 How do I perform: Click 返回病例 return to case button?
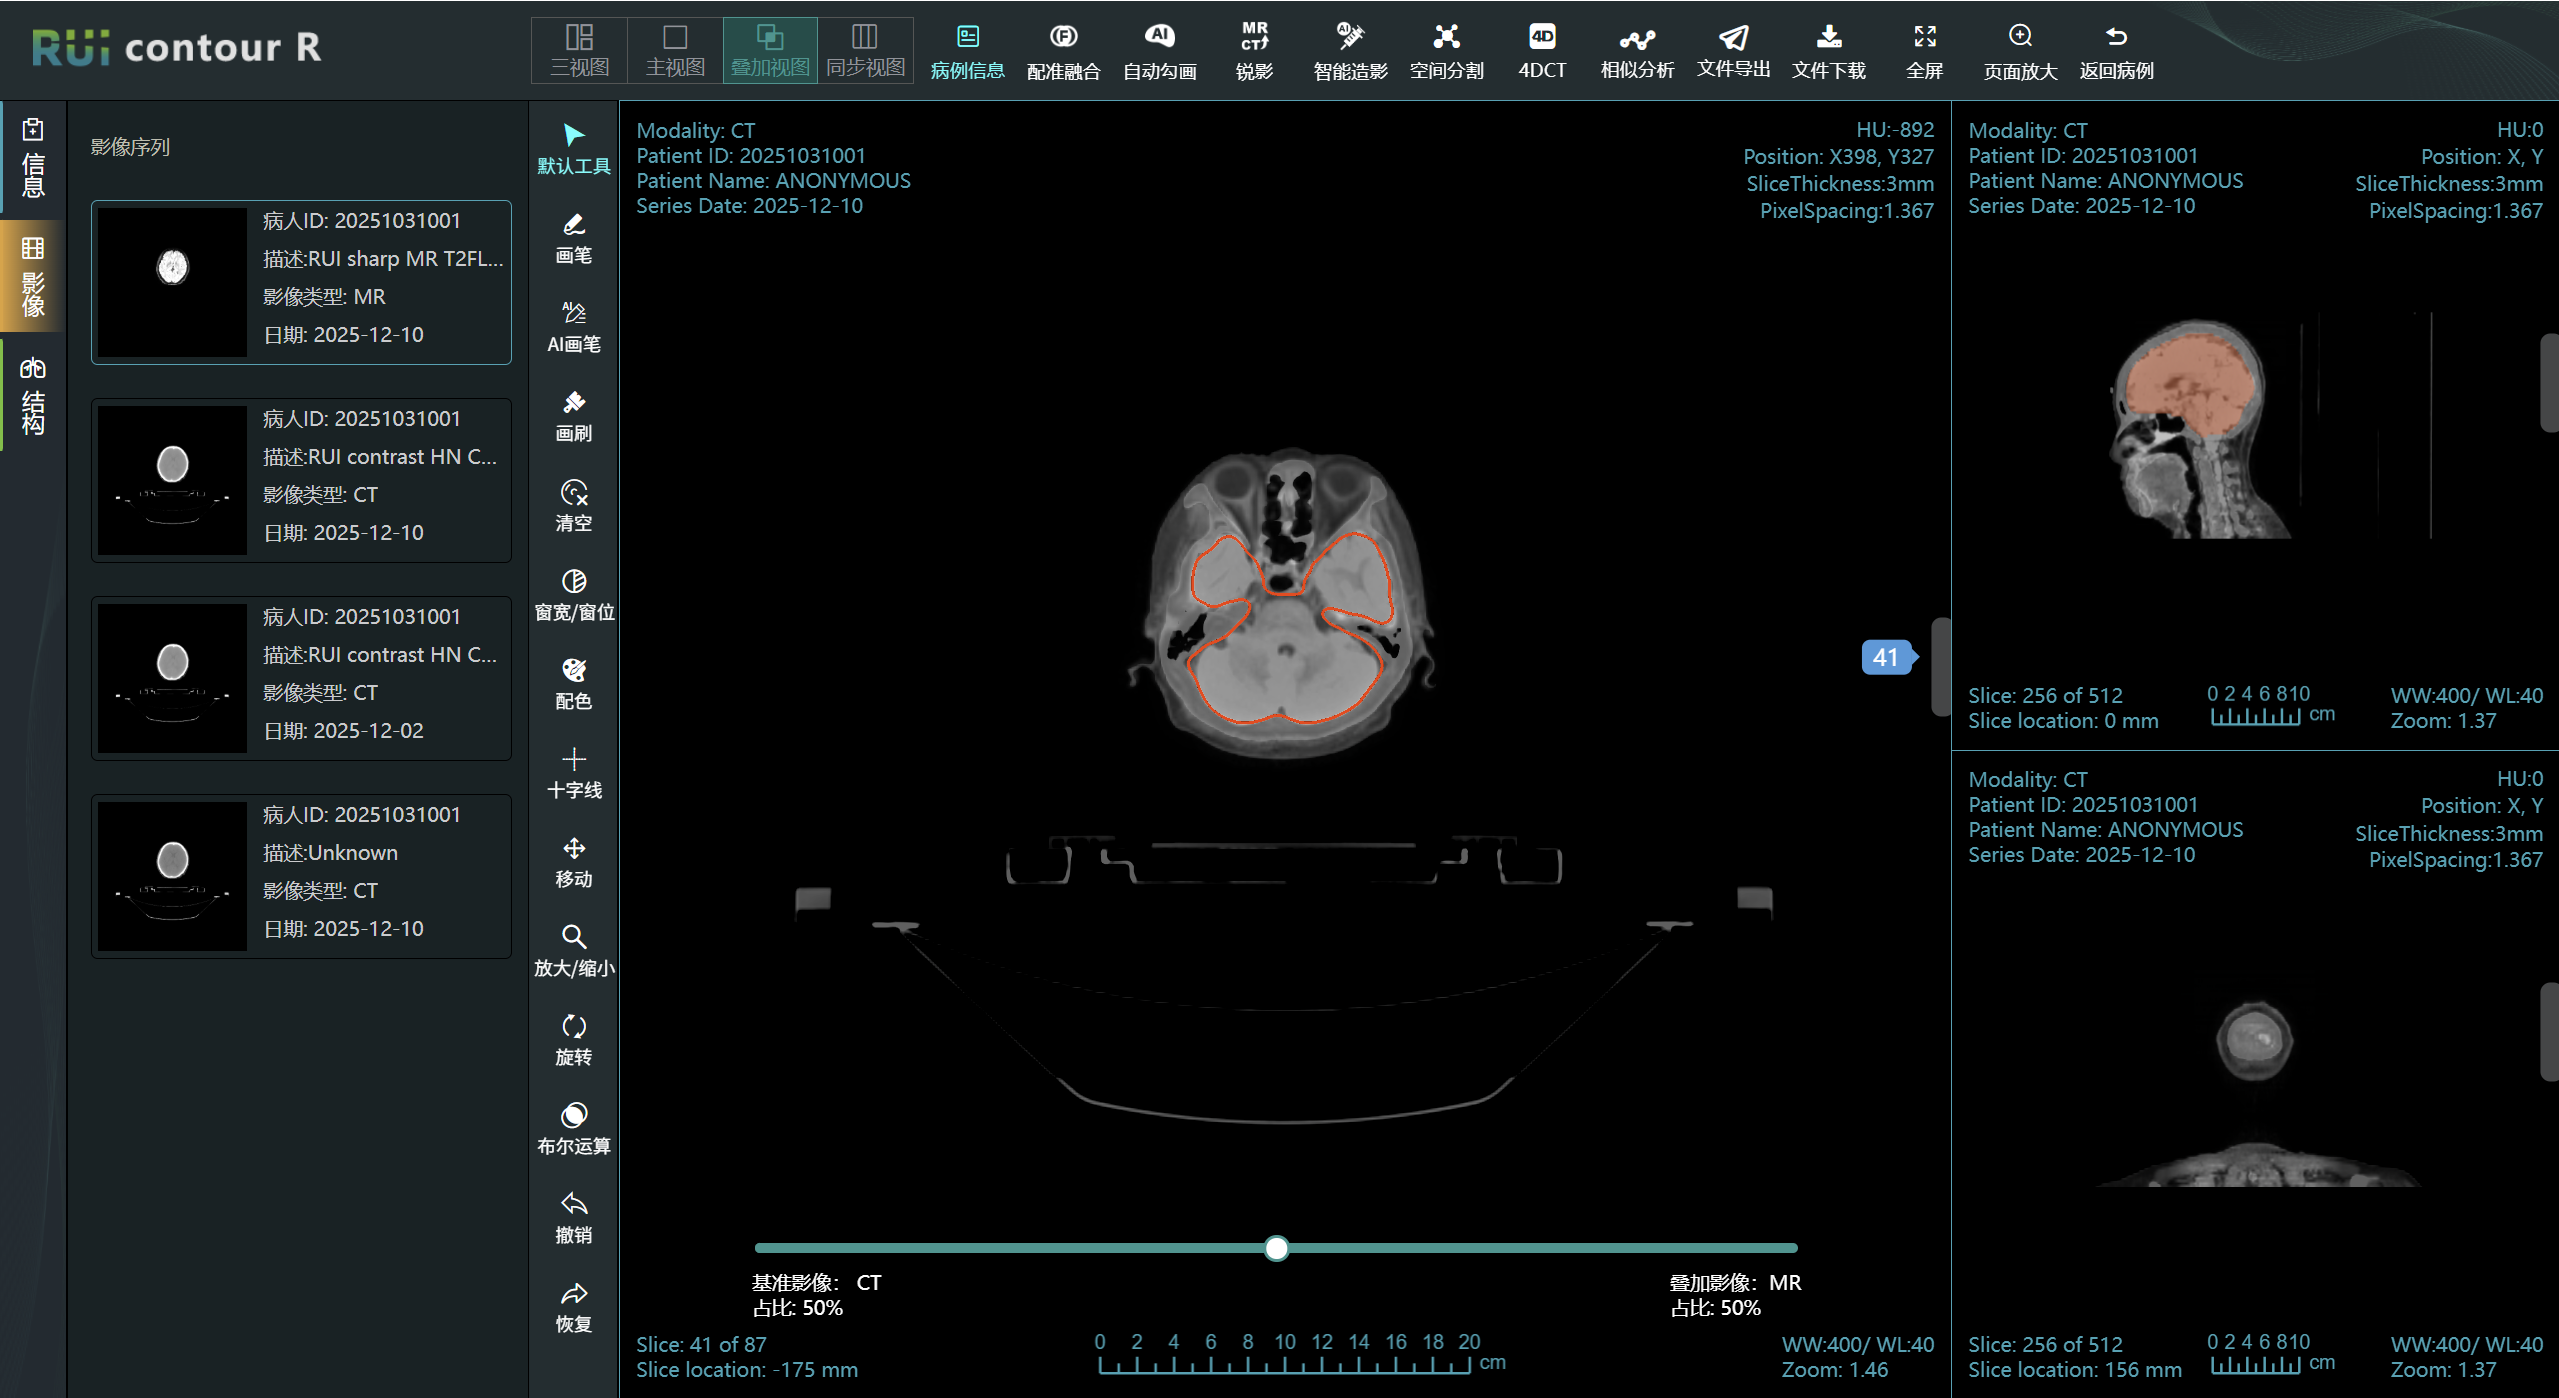click(2115, 50)
